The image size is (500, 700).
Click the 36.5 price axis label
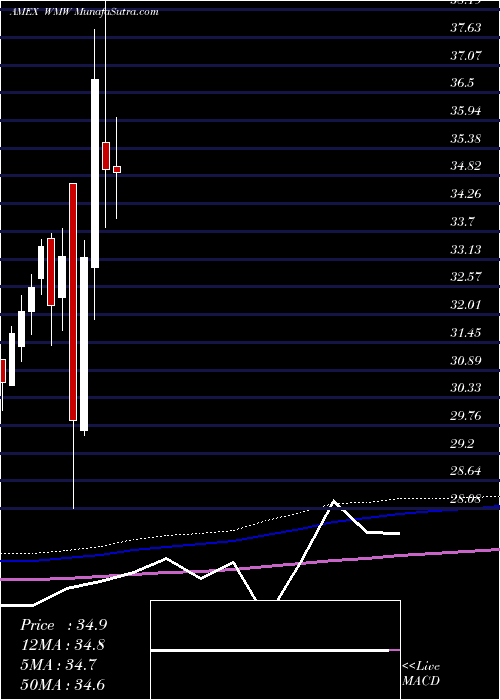[462, 83]
